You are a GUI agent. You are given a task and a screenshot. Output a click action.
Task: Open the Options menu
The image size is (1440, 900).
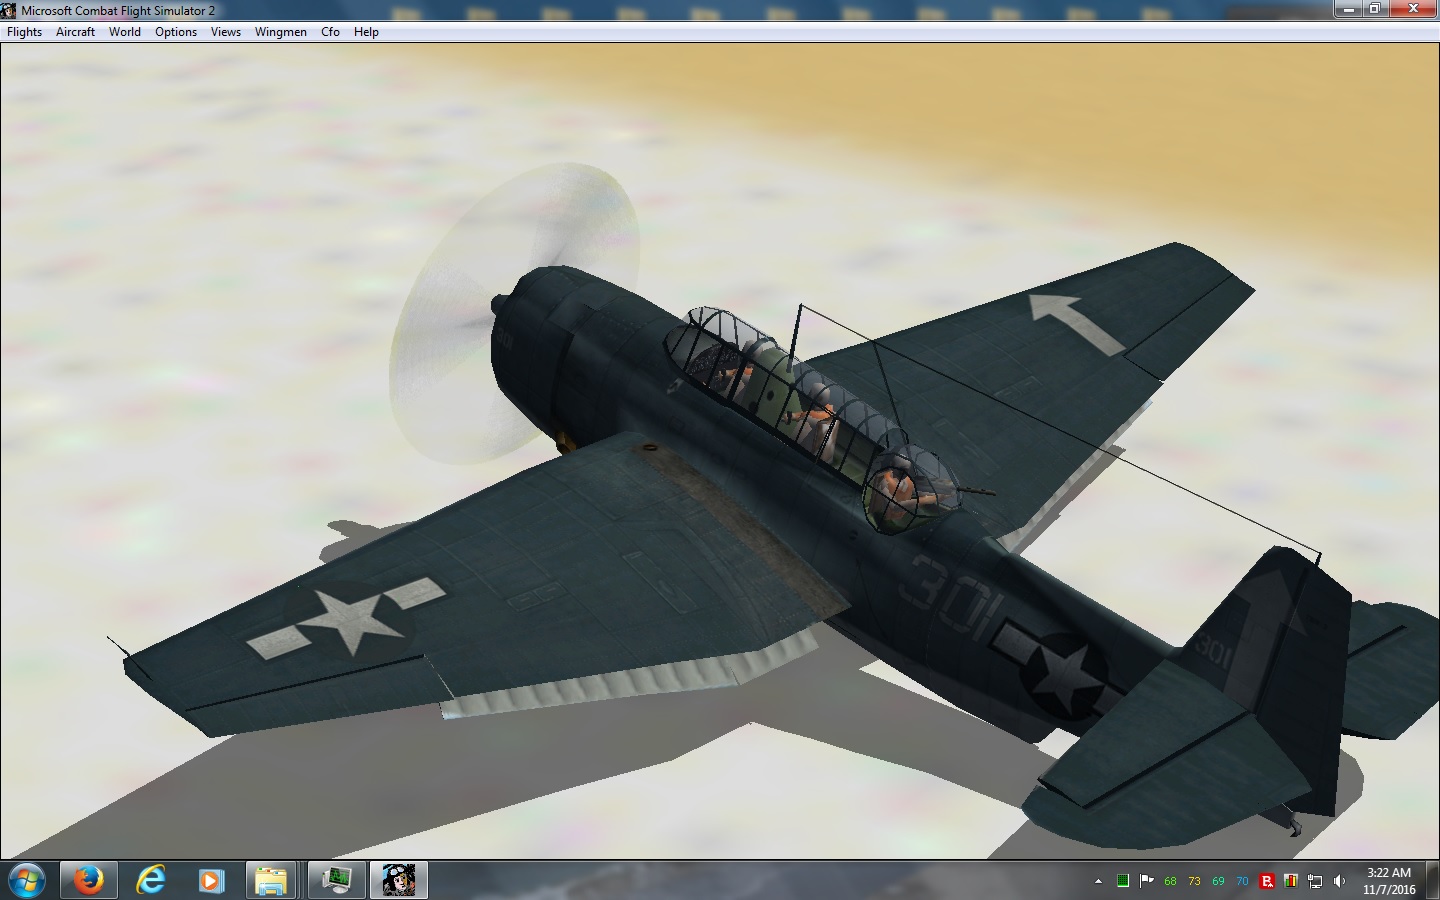pos(176,32)
